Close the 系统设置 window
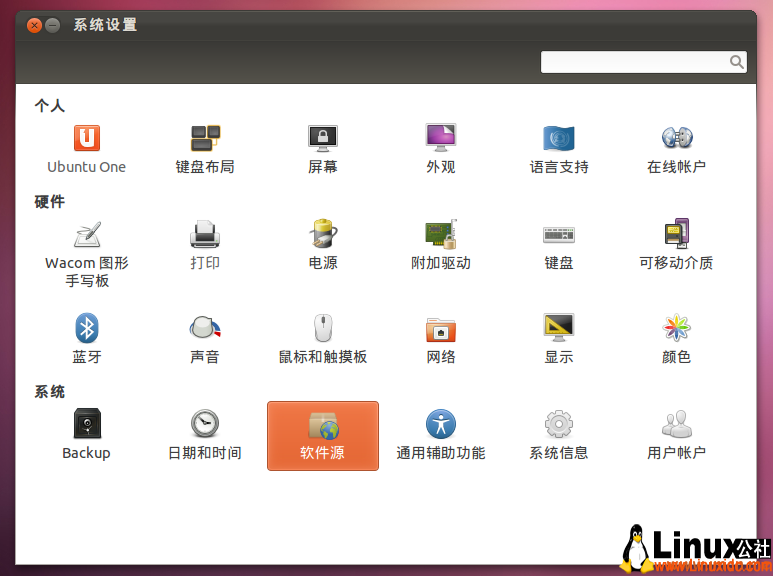 pyautogui.click(x=35, y=25)
